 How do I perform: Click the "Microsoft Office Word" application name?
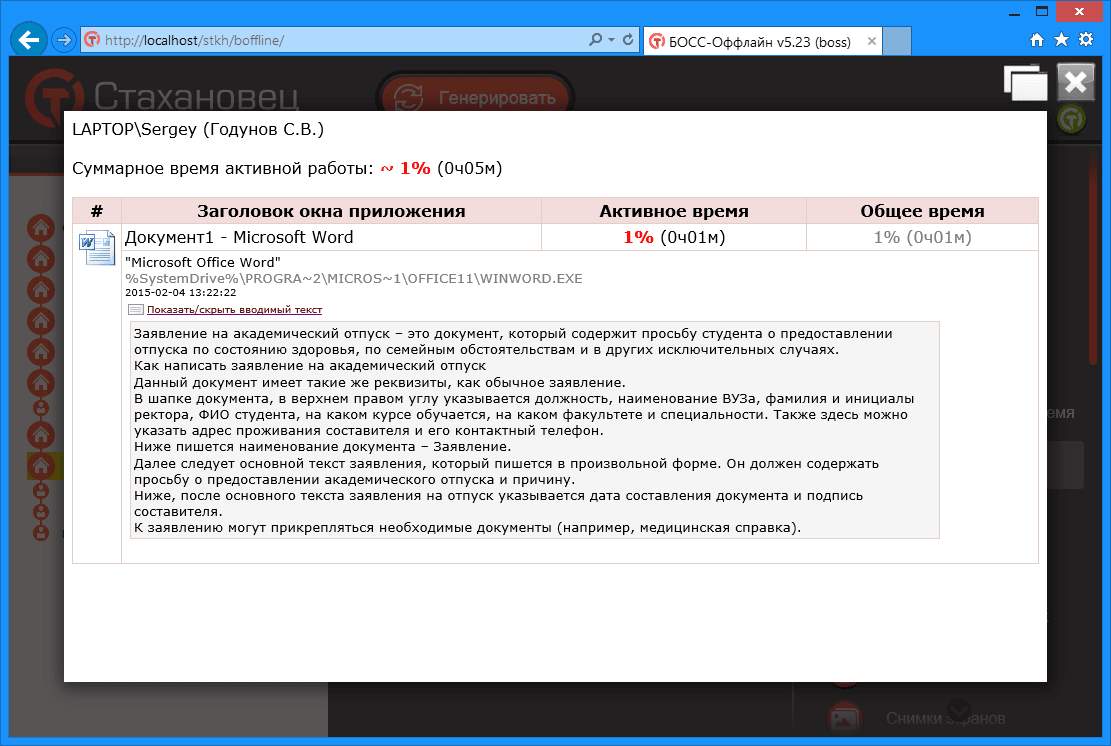tap(203, 262)
